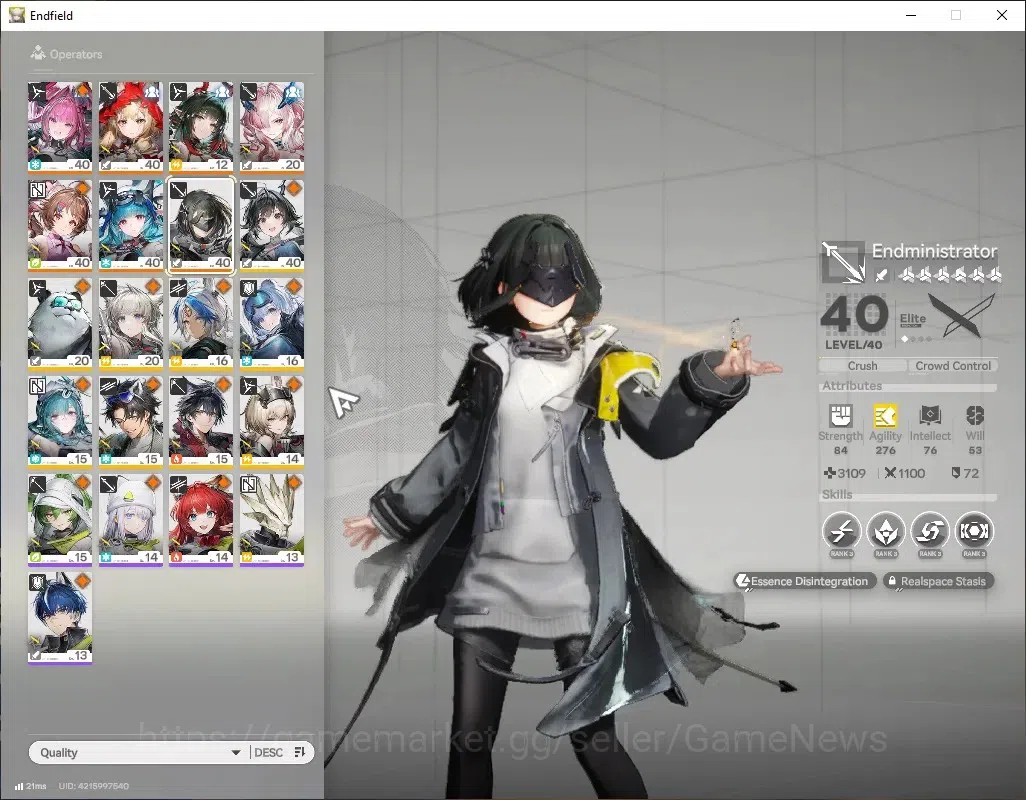This screenshot has height=800, width=1026.
Task: Click the Will brain icon
Action: point(975,415)
